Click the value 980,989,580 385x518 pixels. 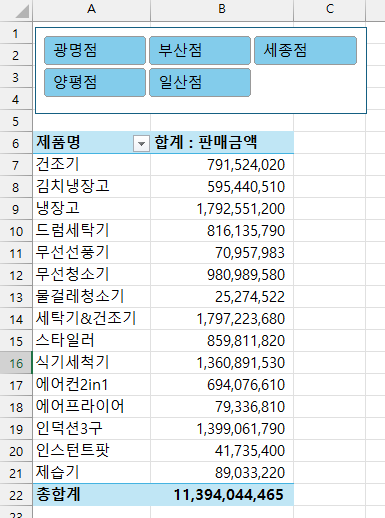(x=246, y=275)
